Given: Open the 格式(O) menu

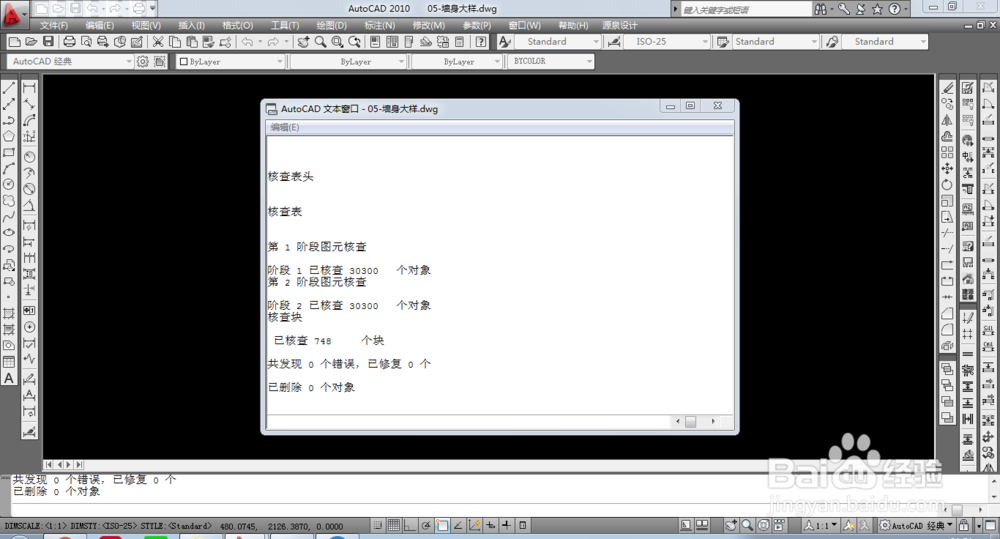Looking at the screenshot, I should point(237,26).
